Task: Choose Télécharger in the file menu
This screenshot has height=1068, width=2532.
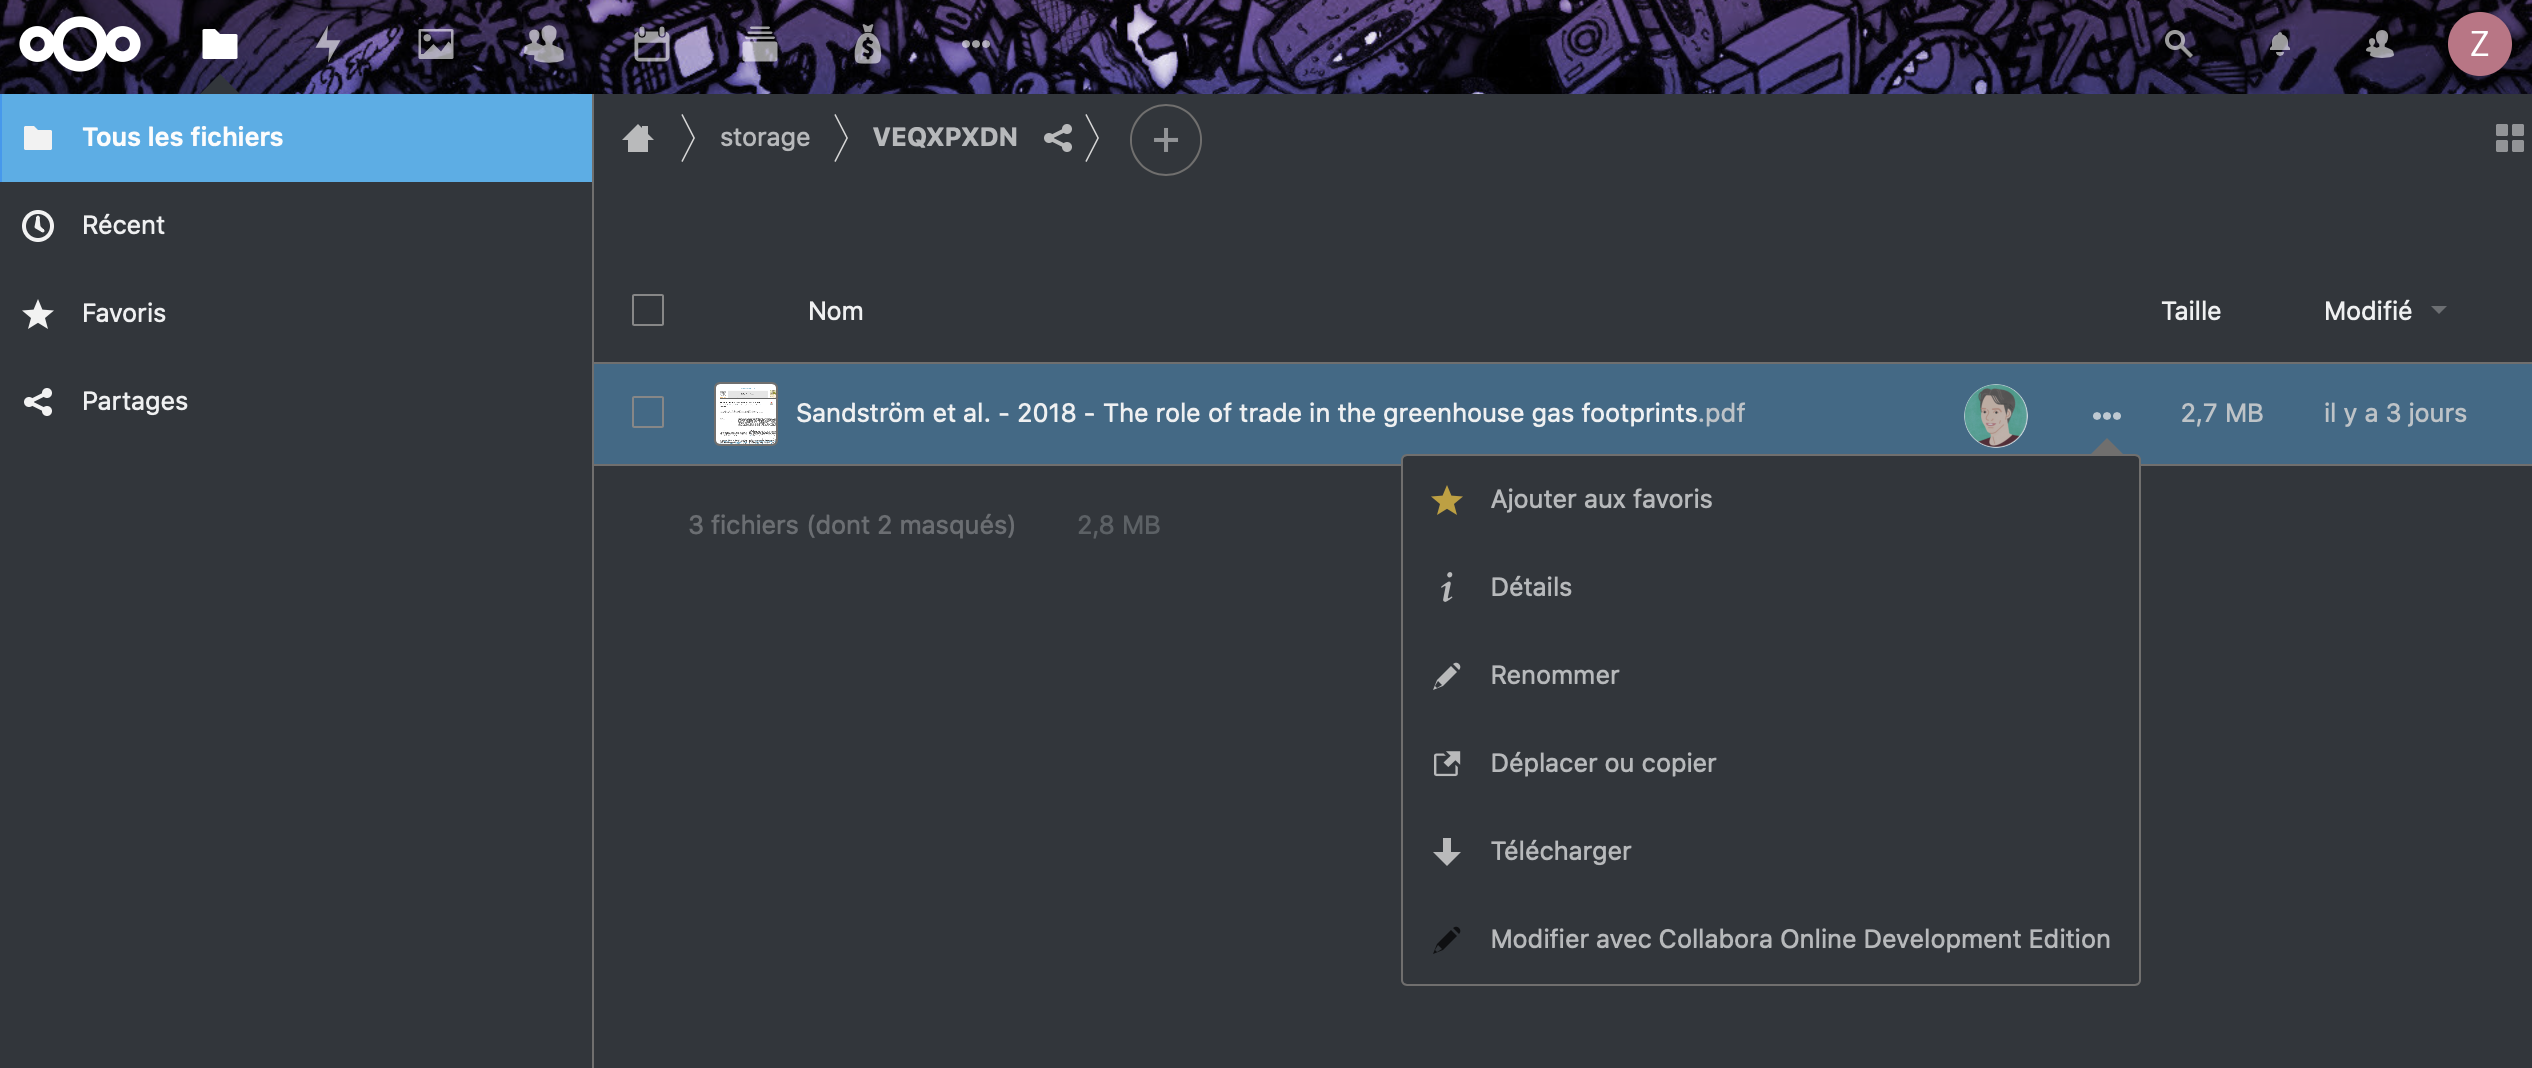Action: 1560,851
